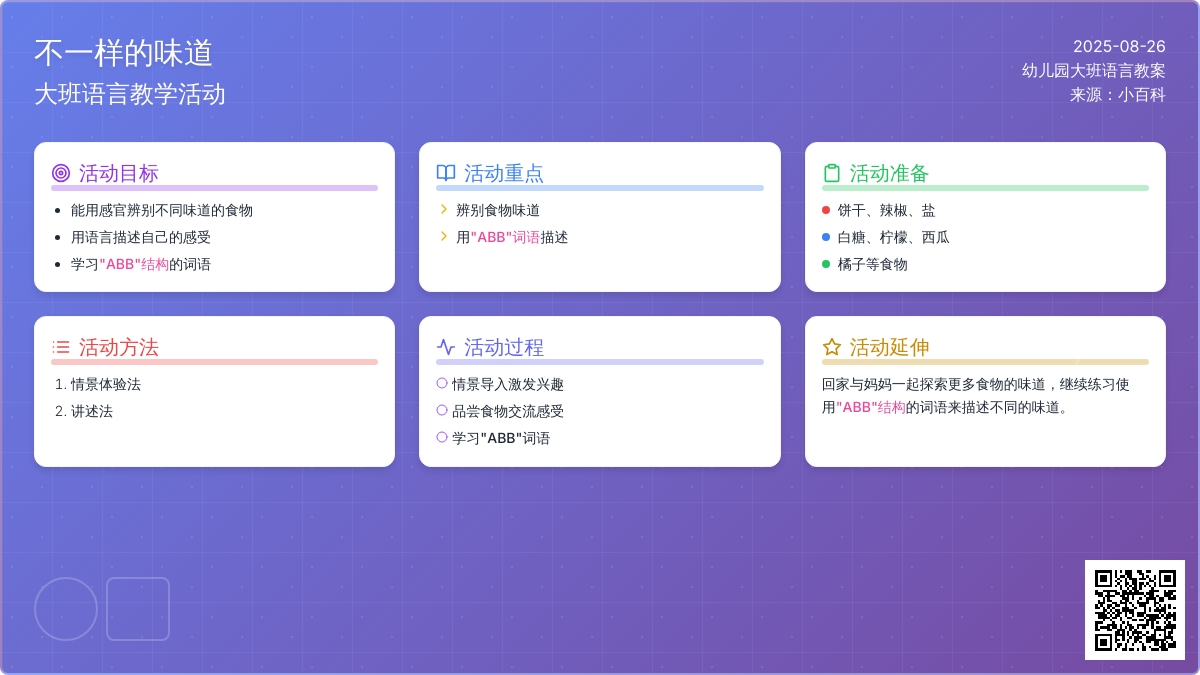Click the 活动过程 heading

[504, 347]
